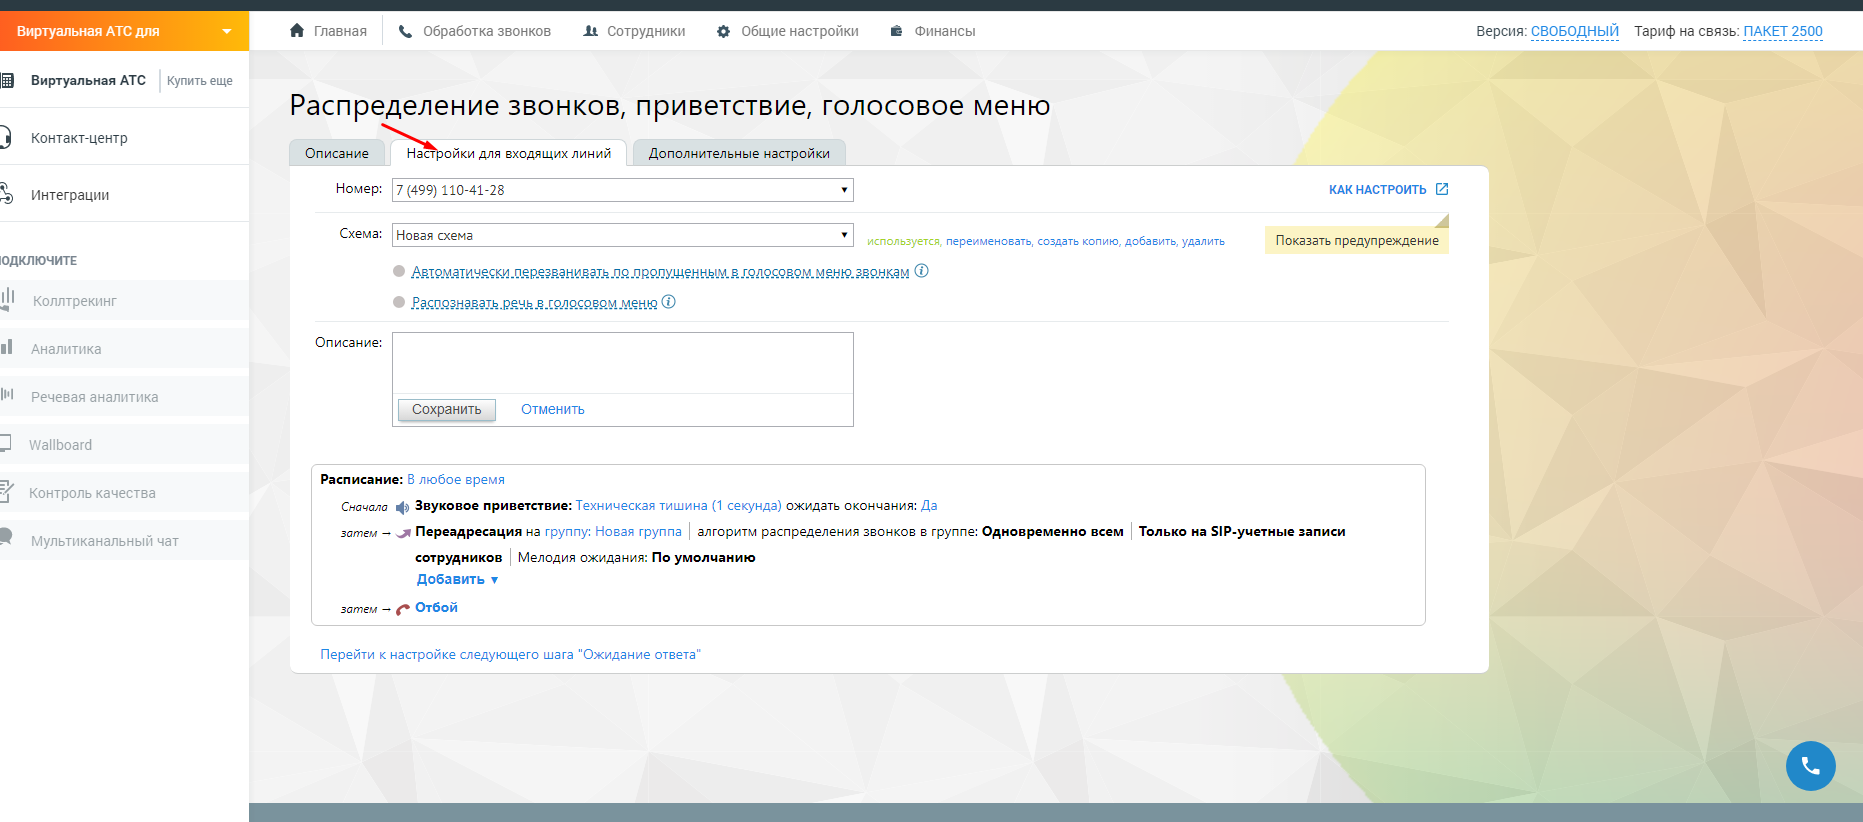Click Речевая аналитика sidebar icon
Image resolution: width=1863 pixels, height=822 pixels.
pos(7,395)
